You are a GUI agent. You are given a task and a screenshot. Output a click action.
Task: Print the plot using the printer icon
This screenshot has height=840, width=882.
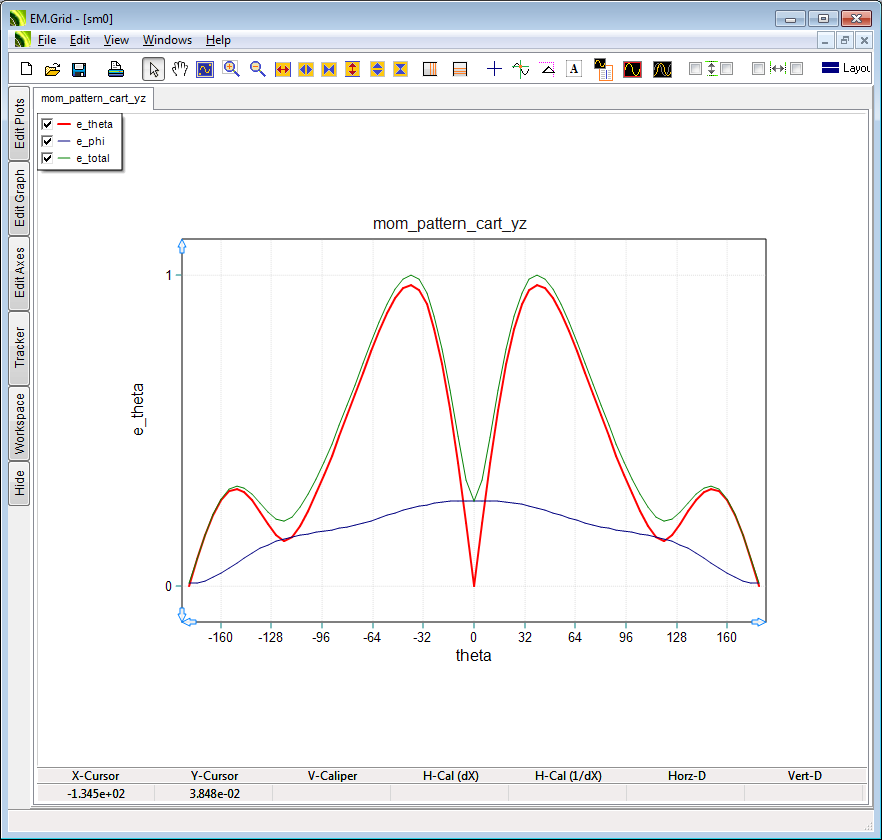[116, 69]
